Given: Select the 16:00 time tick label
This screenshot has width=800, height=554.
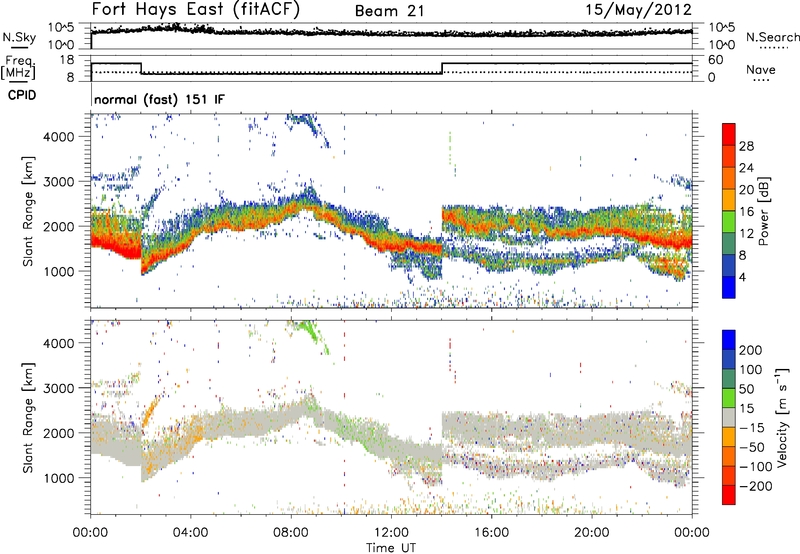Looking at the screenshot, I should pyautogui.click(x=491, y=533).
